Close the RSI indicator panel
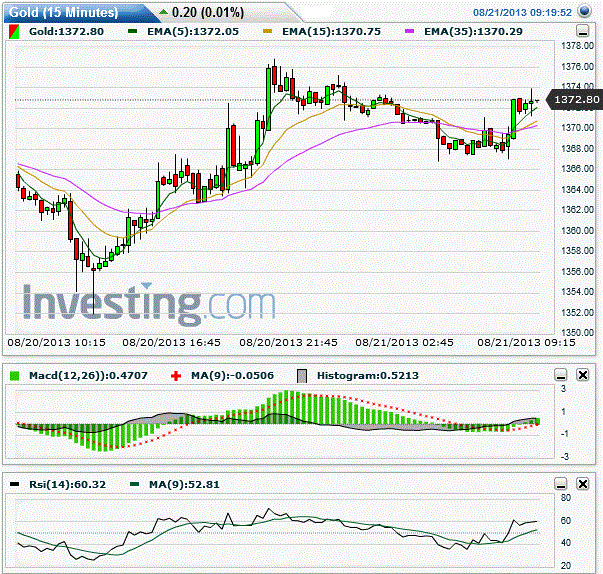 click(x=583, y=483)
